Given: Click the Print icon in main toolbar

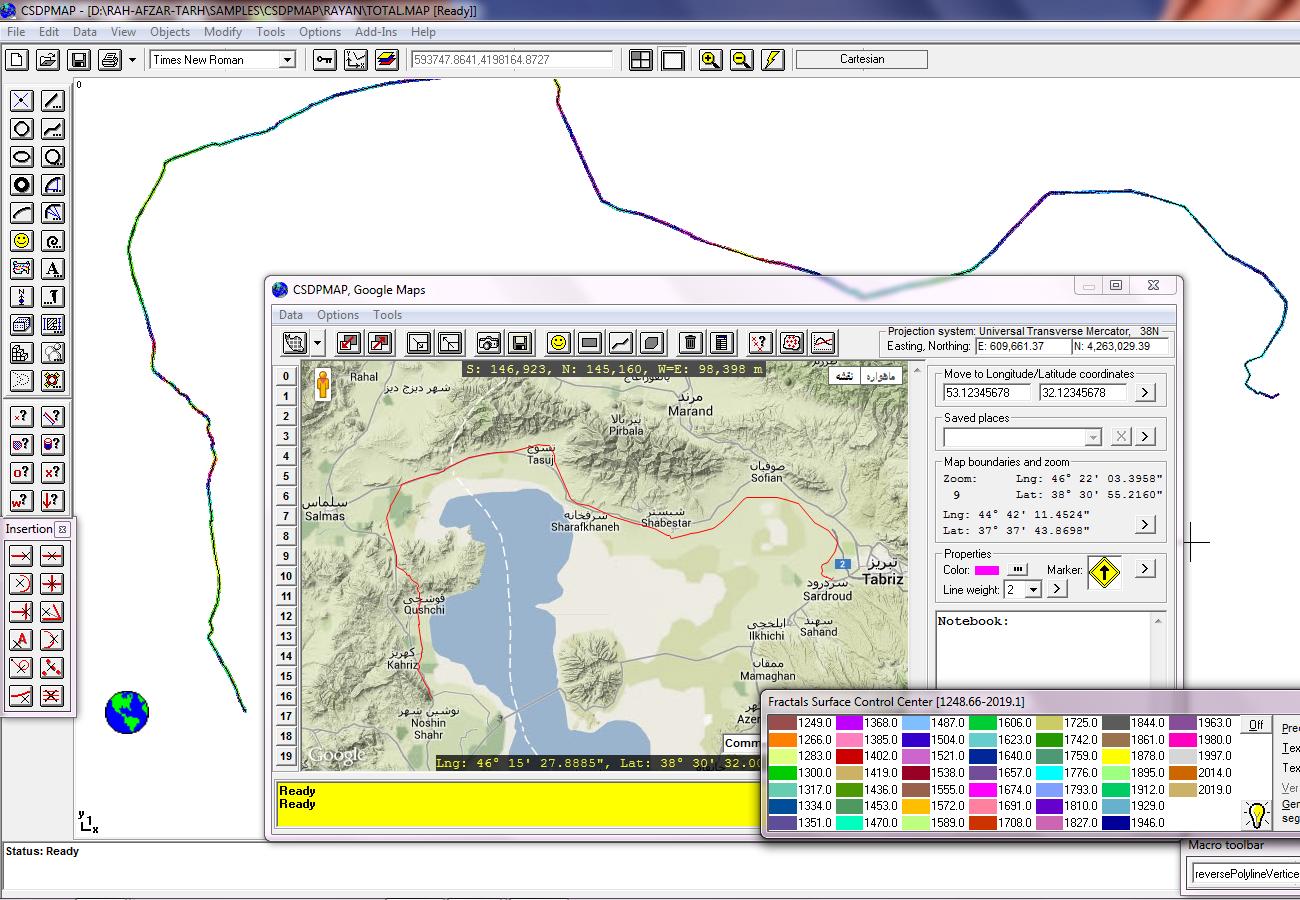Looking at the screenshot, I should (x=109, y=60).
